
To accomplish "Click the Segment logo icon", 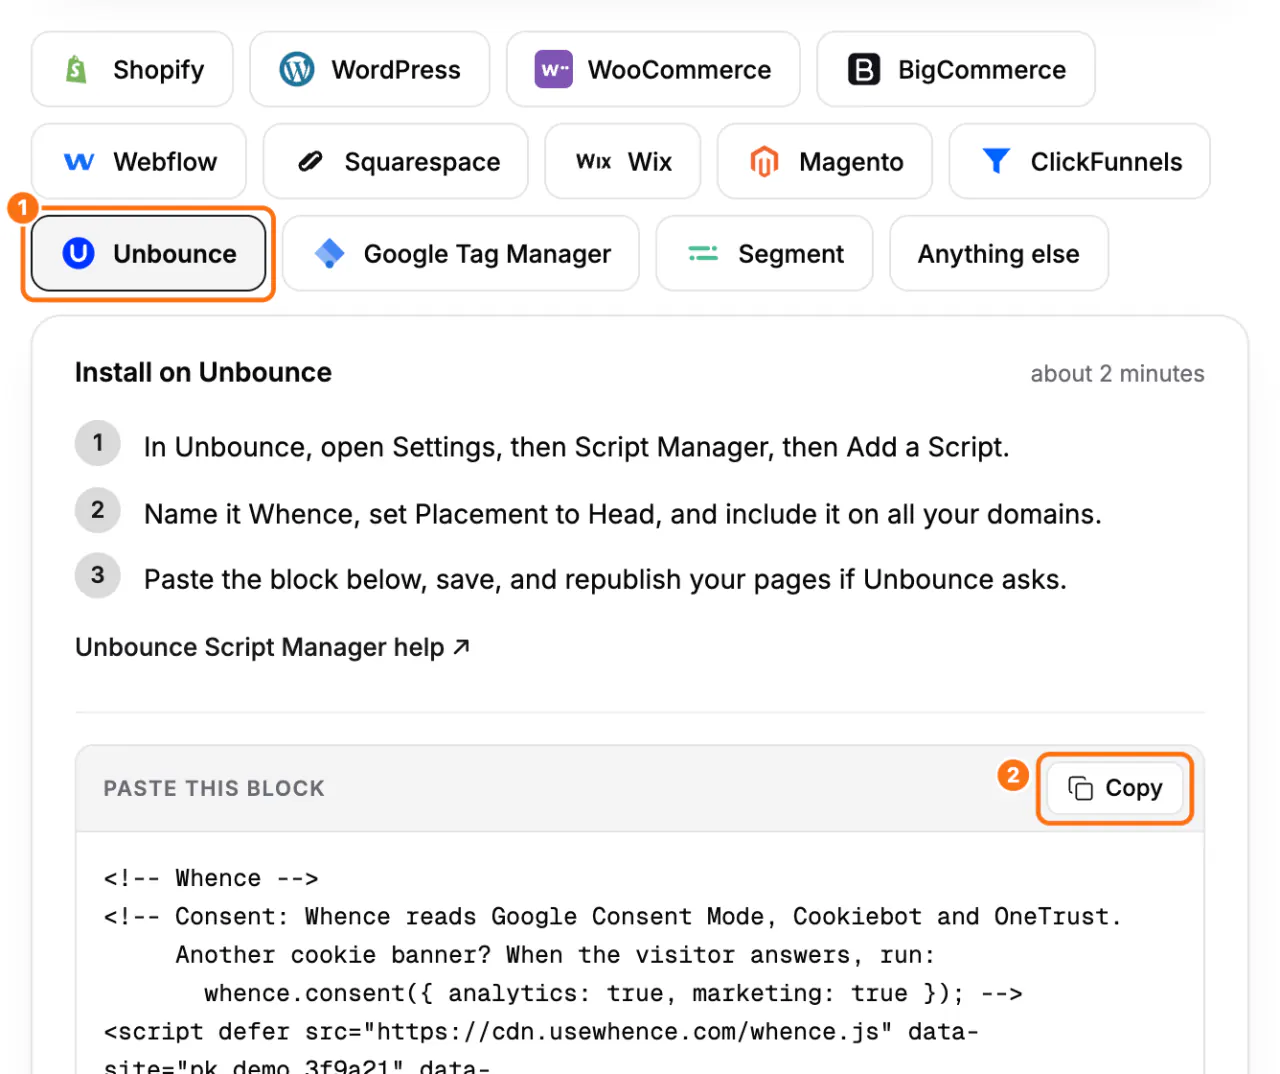I will (x=703, y=254).
